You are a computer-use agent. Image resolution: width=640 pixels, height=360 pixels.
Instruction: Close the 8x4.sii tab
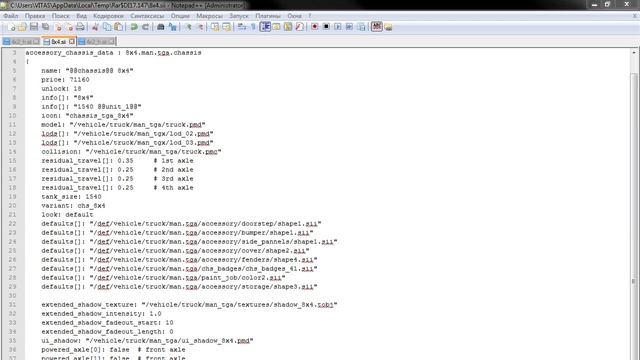[72, 42]
